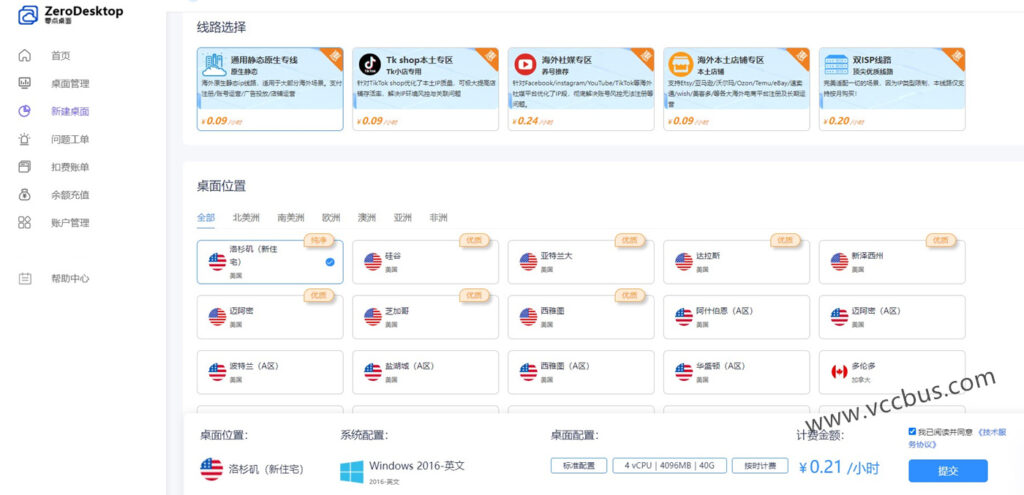Open 首页 home icon in sidebar

click(25, 56)
